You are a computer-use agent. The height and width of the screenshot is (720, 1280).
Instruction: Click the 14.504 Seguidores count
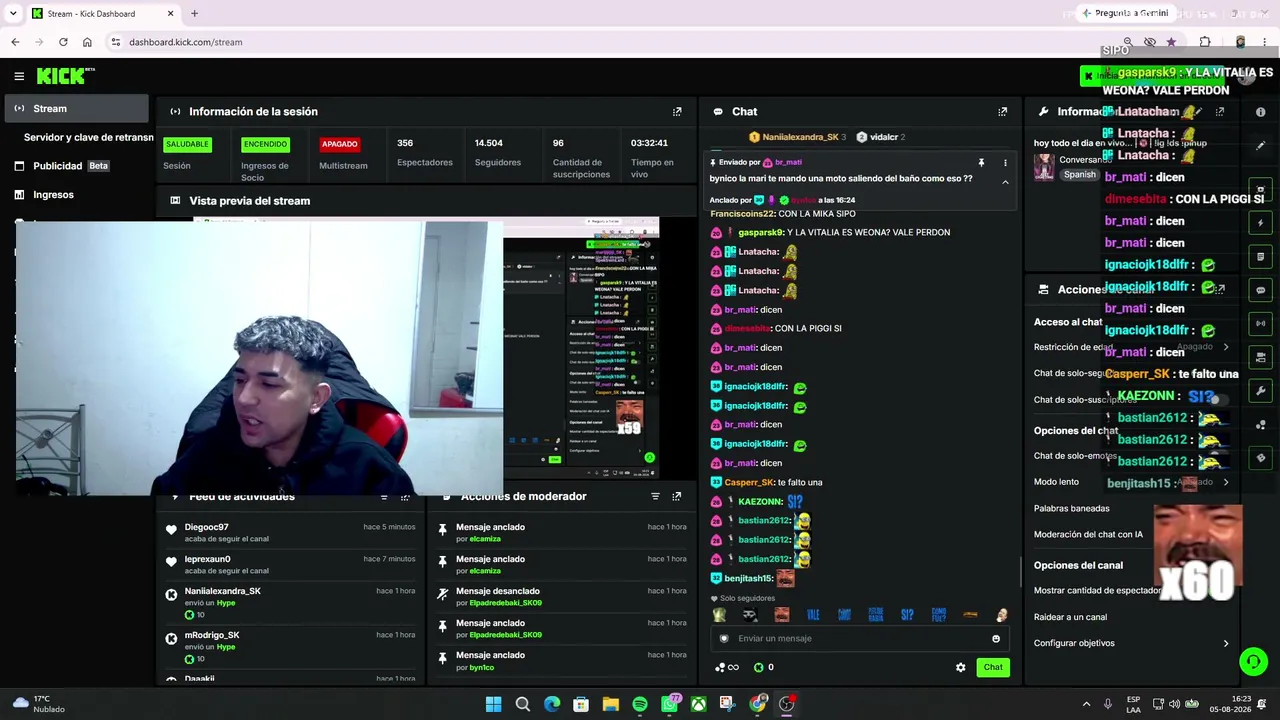click(x=489, y=143)
